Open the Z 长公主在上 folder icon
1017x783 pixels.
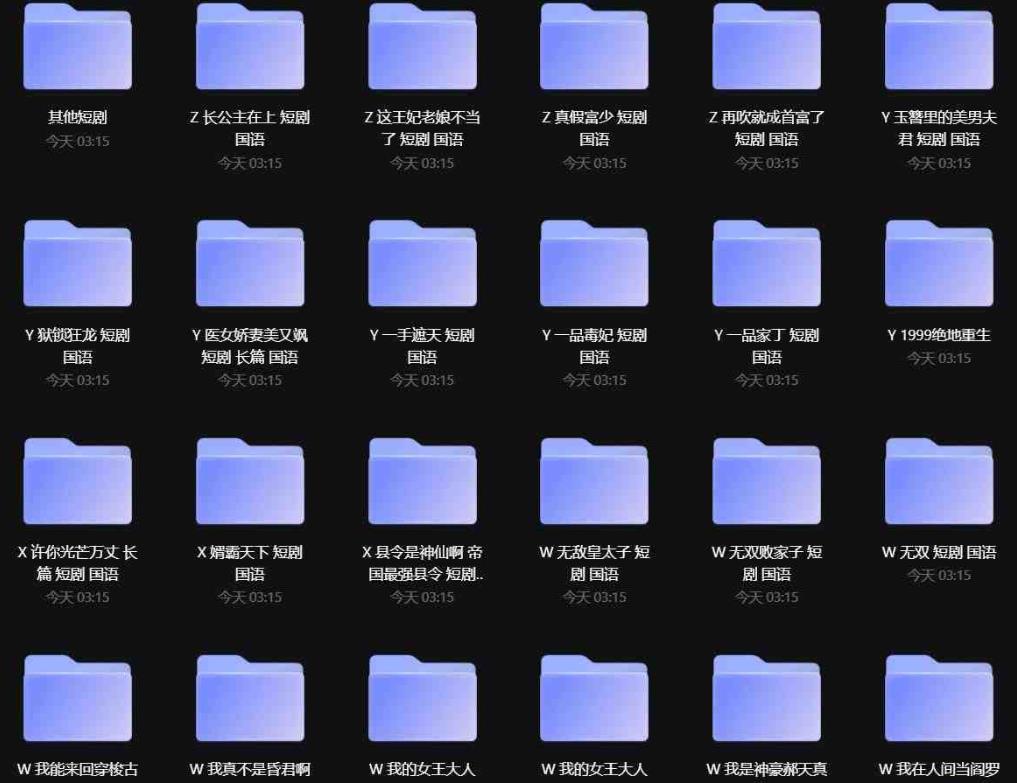pos(250,47)
